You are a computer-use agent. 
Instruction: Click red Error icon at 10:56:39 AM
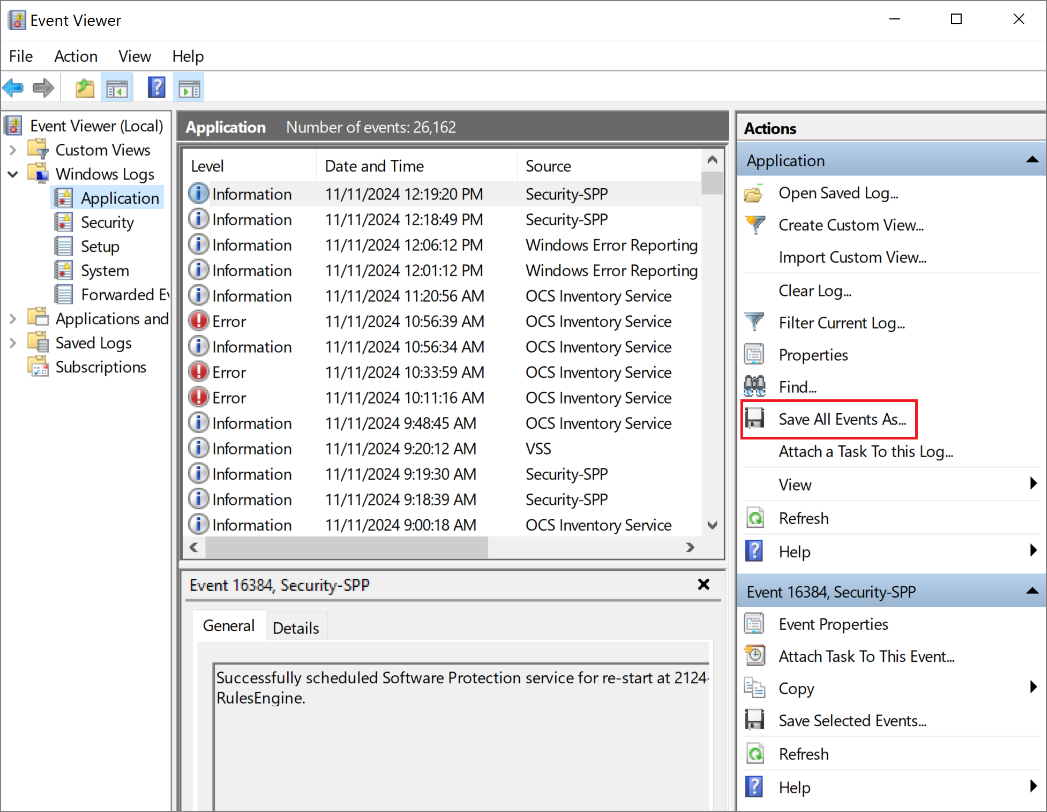coord(198,321)
